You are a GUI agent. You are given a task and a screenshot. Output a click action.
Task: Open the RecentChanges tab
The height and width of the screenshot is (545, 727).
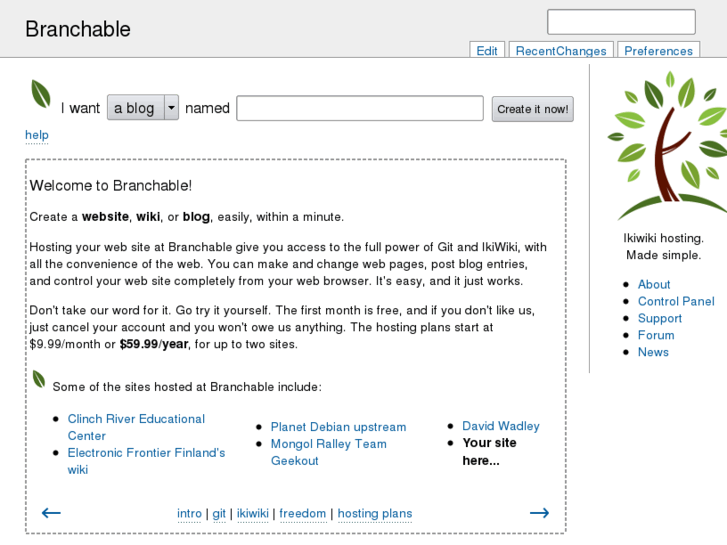[561, 51]
